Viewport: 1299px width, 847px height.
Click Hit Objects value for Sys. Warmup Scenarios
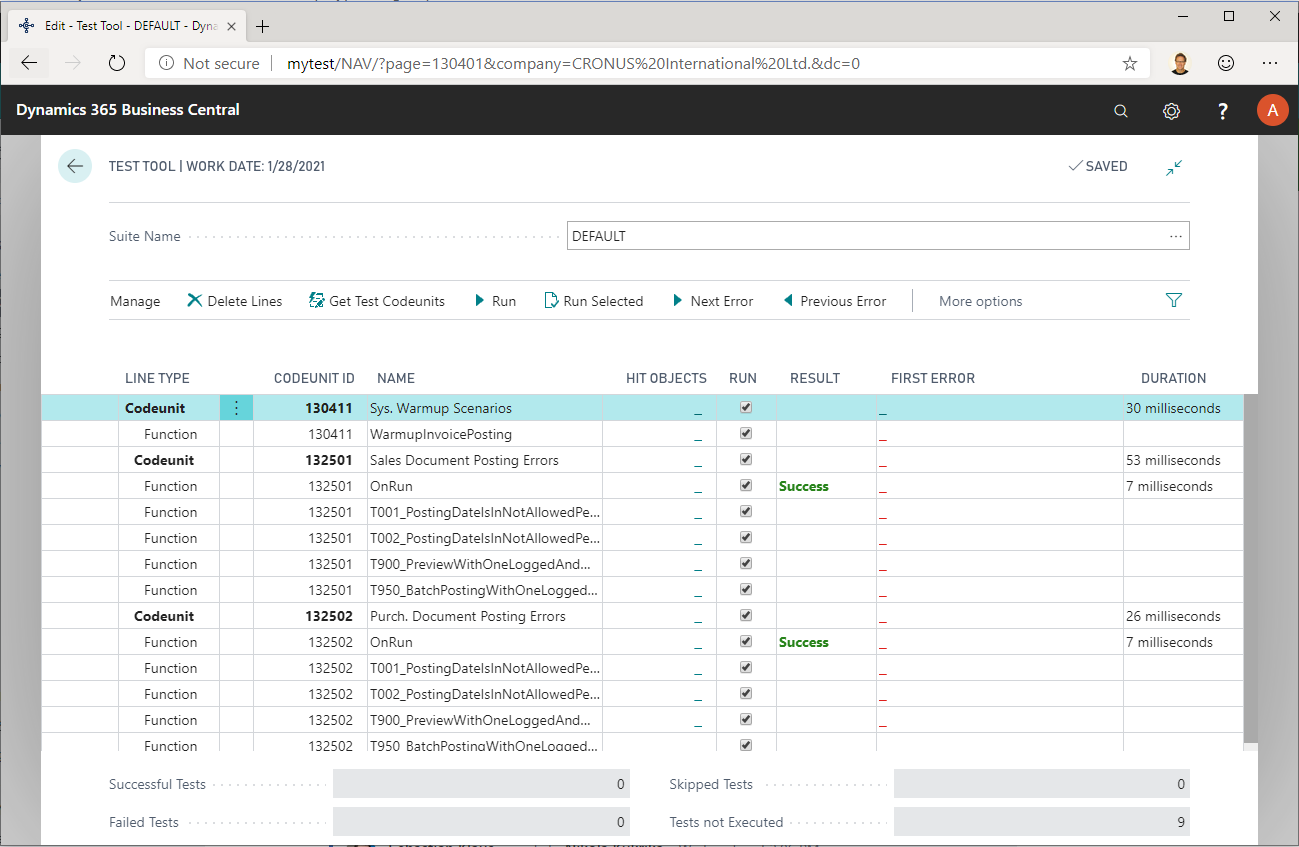[697, 410]
